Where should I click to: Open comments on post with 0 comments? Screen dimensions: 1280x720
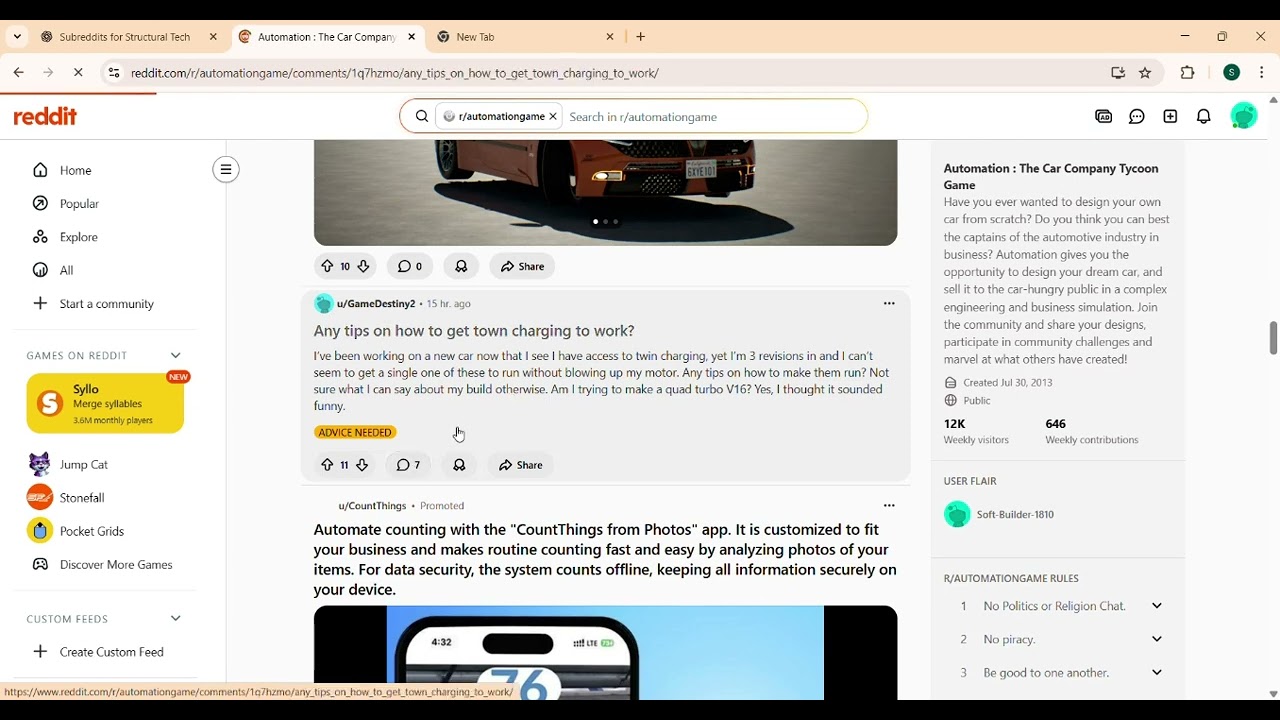click(409, 266)
